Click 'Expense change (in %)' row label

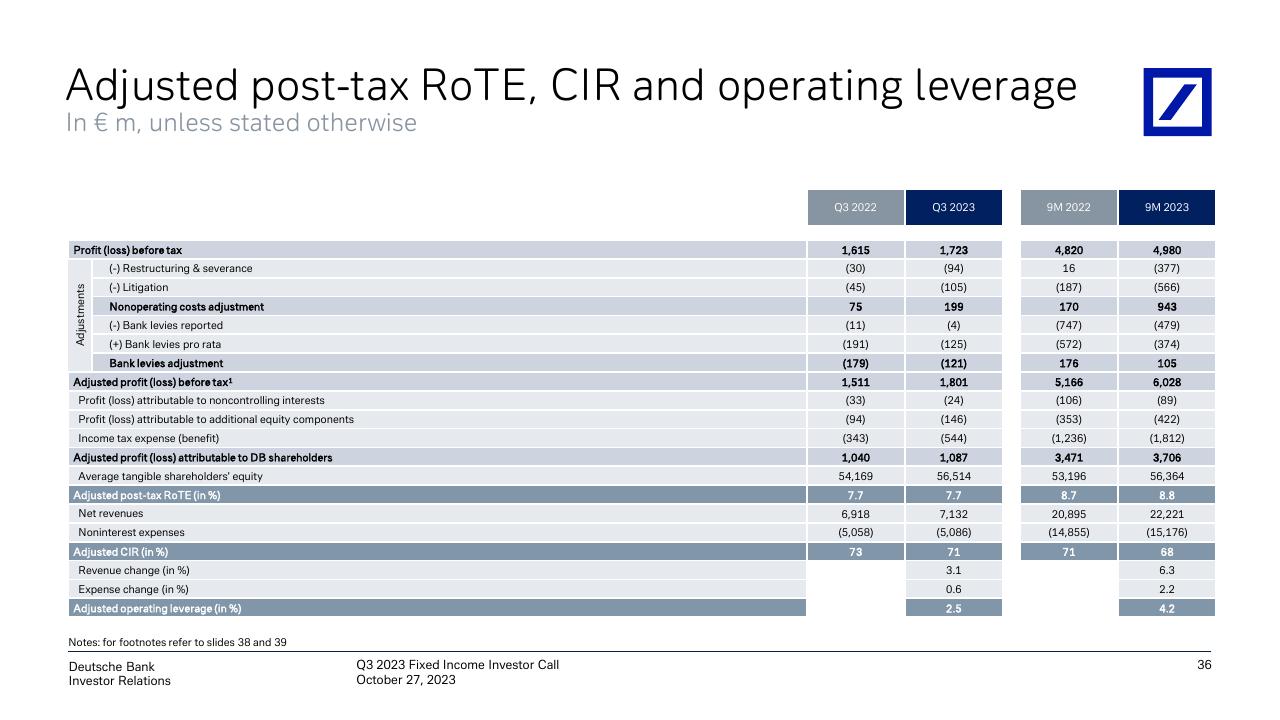tap(133, 589)
